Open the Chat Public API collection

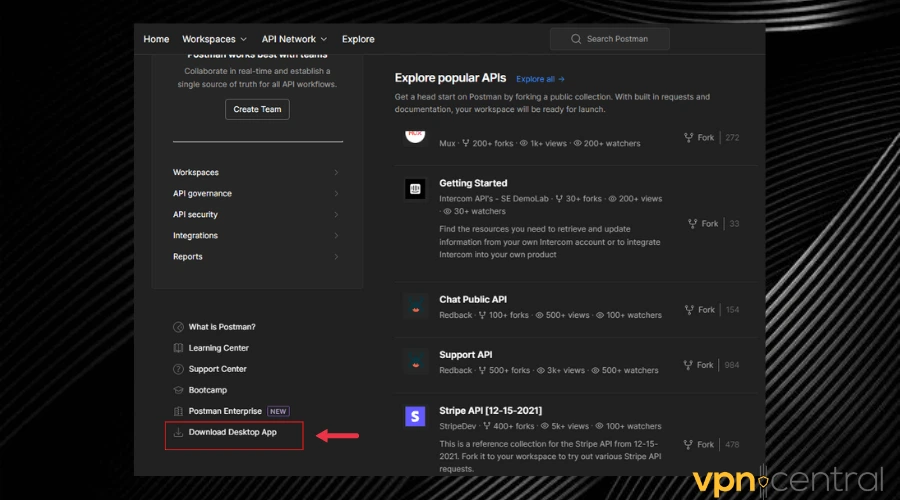473,300
